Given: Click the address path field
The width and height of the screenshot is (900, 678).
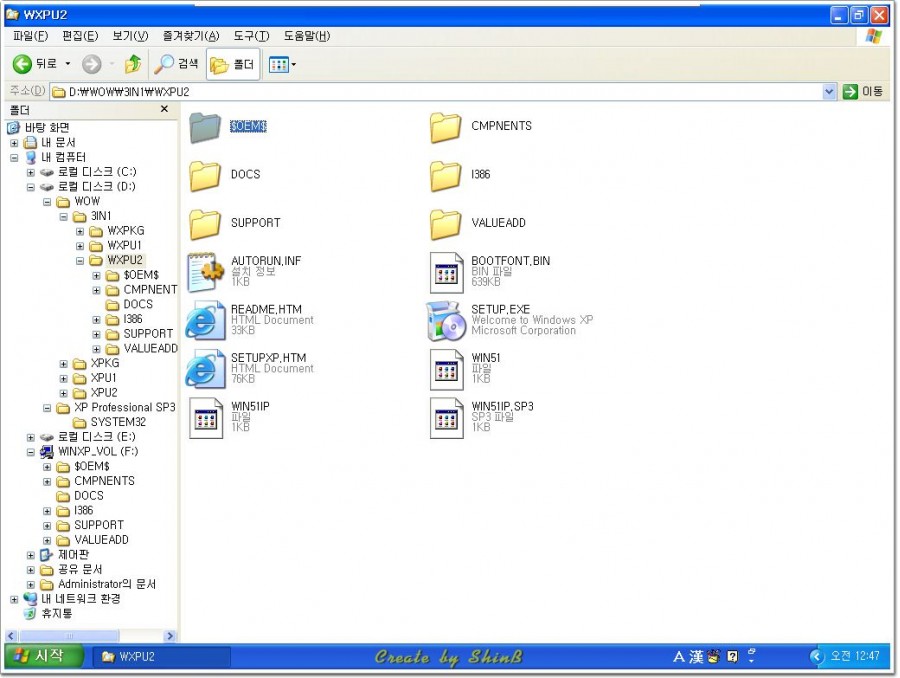Looking at the screenshot, I should click(436, 91).
